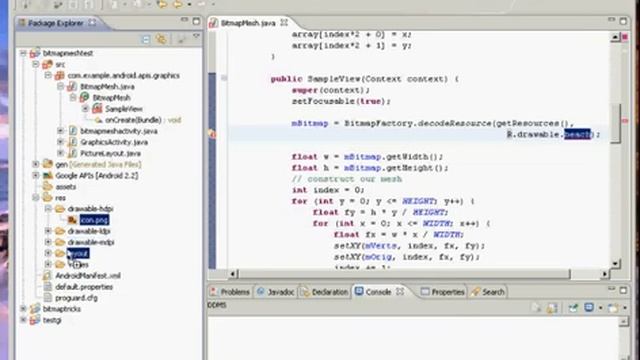The height and width of the screenshot is (360, 640).
Task: Select default.properties file
Action: pos(84,287)
